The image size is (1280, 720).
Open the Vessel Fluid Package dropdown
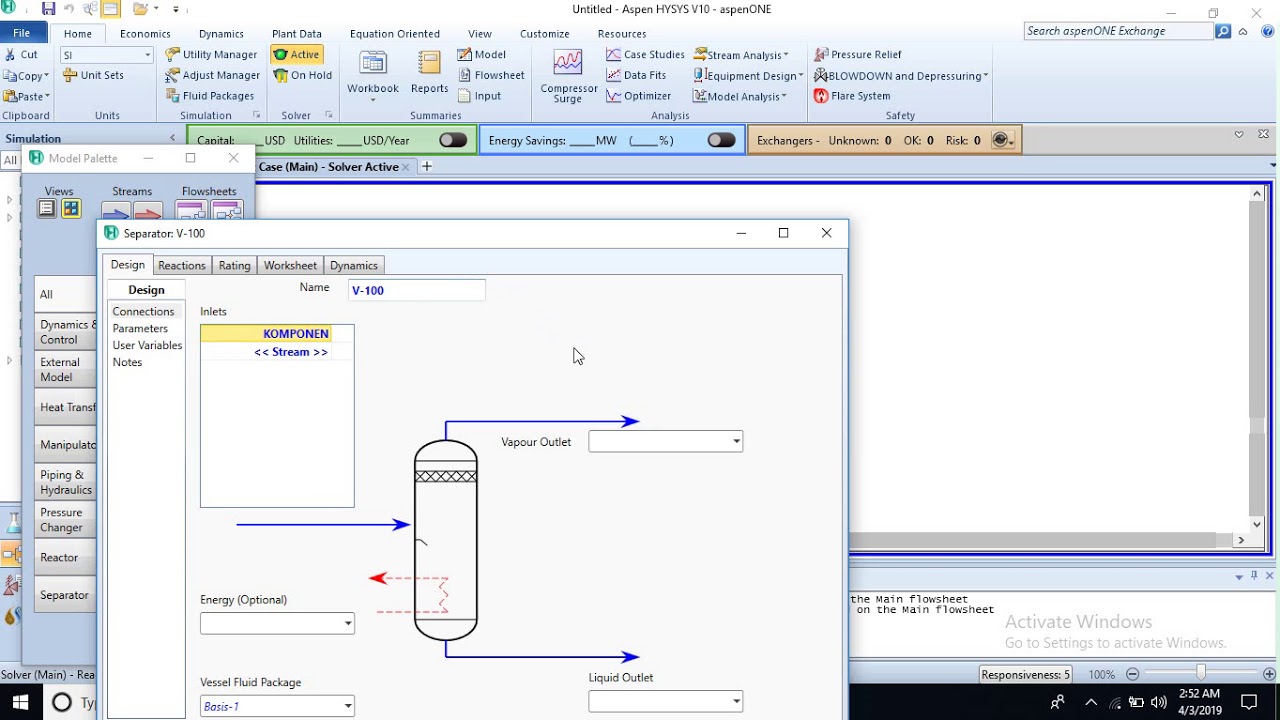[348, 706]
